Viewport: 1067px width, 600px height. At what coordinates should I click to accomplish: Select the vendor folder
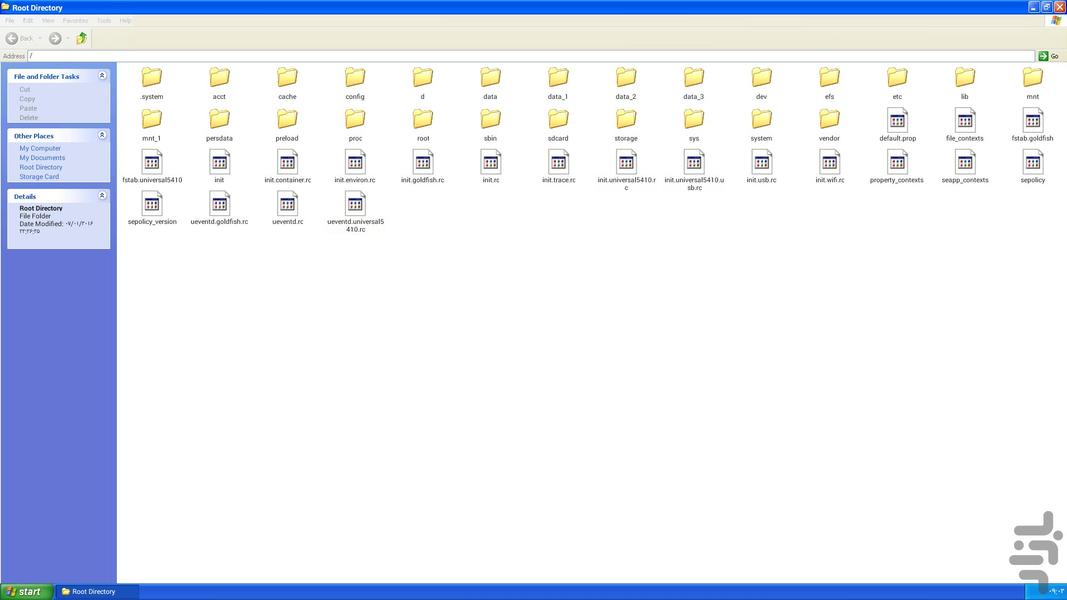click(829, 120)
